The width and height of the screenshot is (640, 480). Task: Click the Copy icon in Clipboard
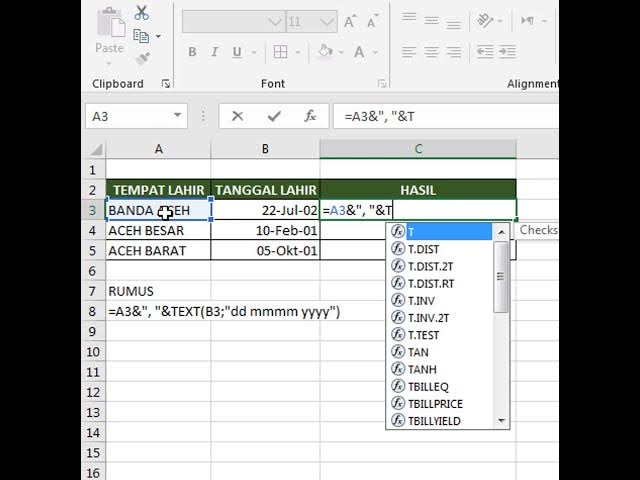click(x=141, y=36)
